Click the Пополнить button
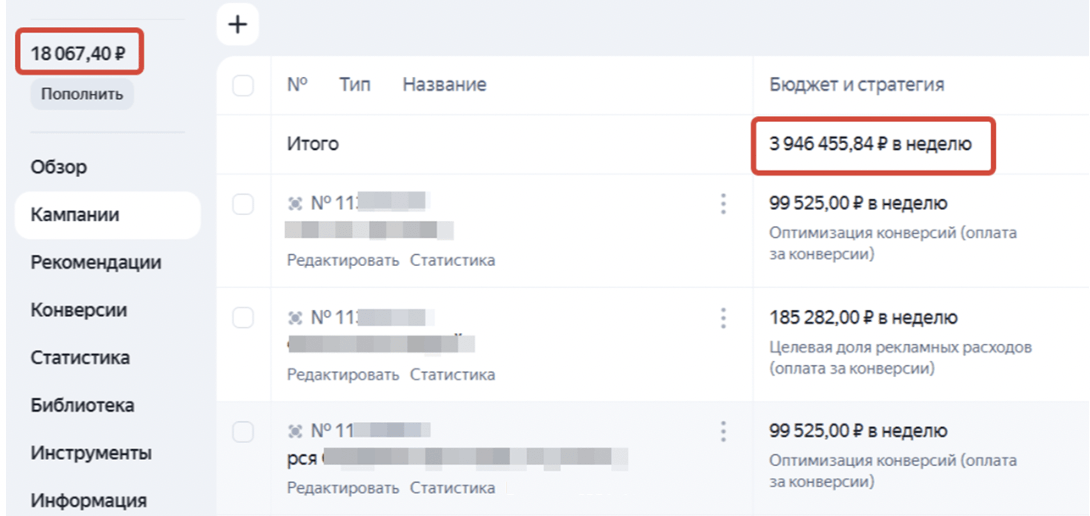 pyautogui.click(x=82, y=95)
